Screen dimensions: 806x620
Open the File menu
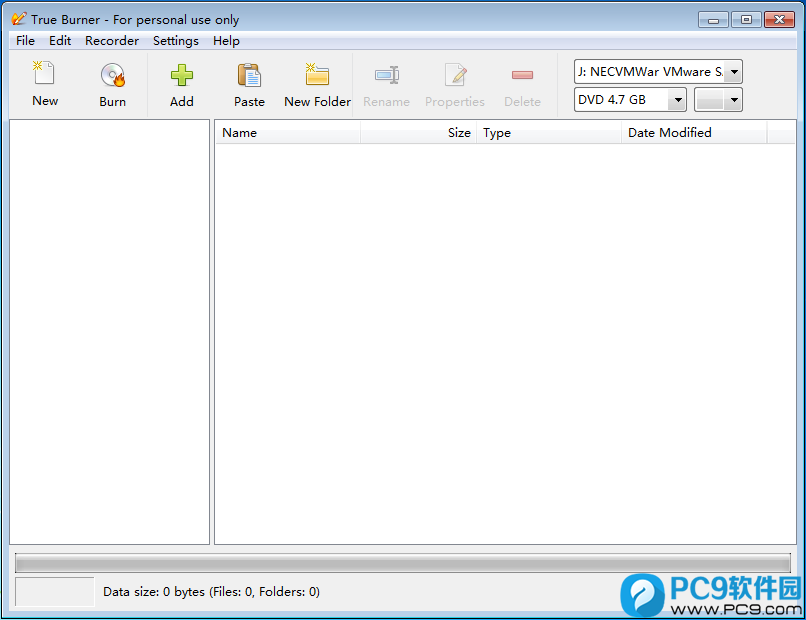click(x=25, y=41)
